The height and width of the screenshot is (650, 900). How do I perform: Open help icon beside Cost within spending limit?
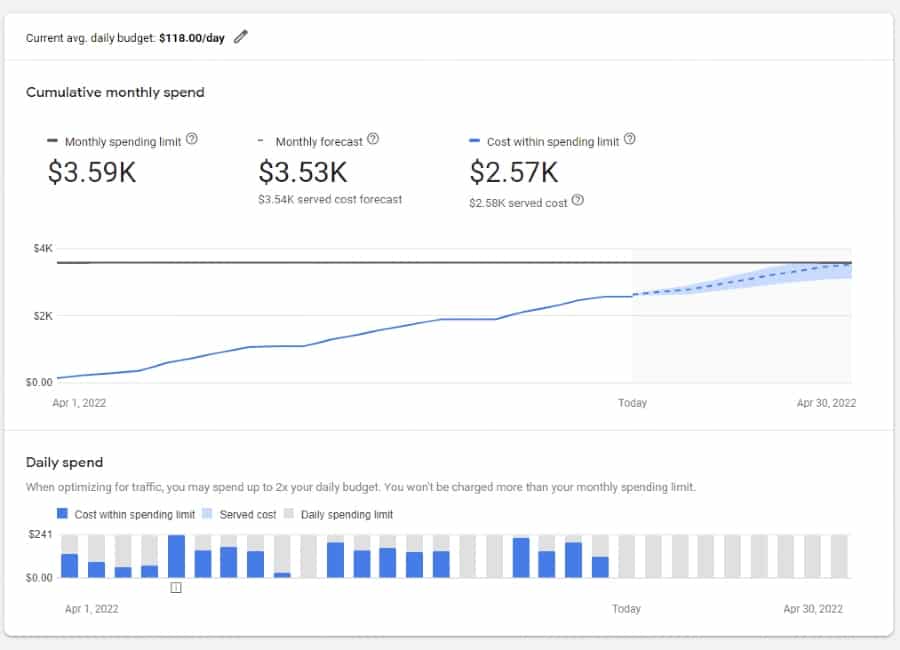[630, 139]
